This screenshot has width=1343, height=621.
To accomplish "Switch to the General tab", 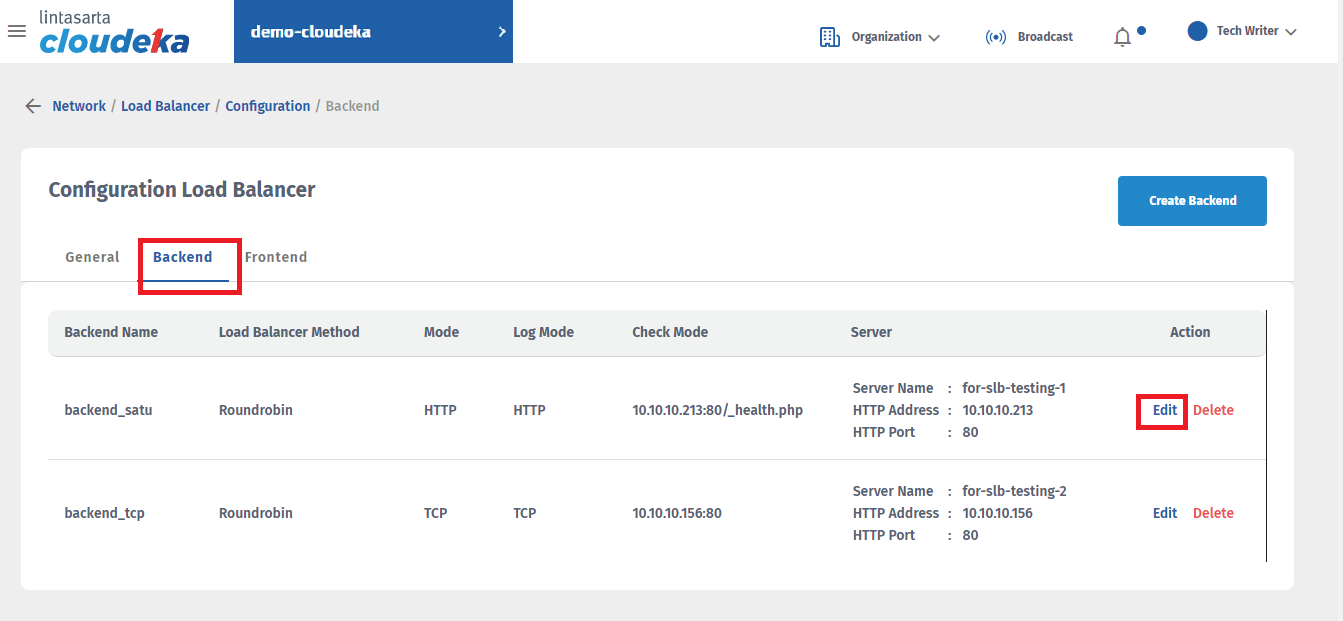I will (92, 257).
